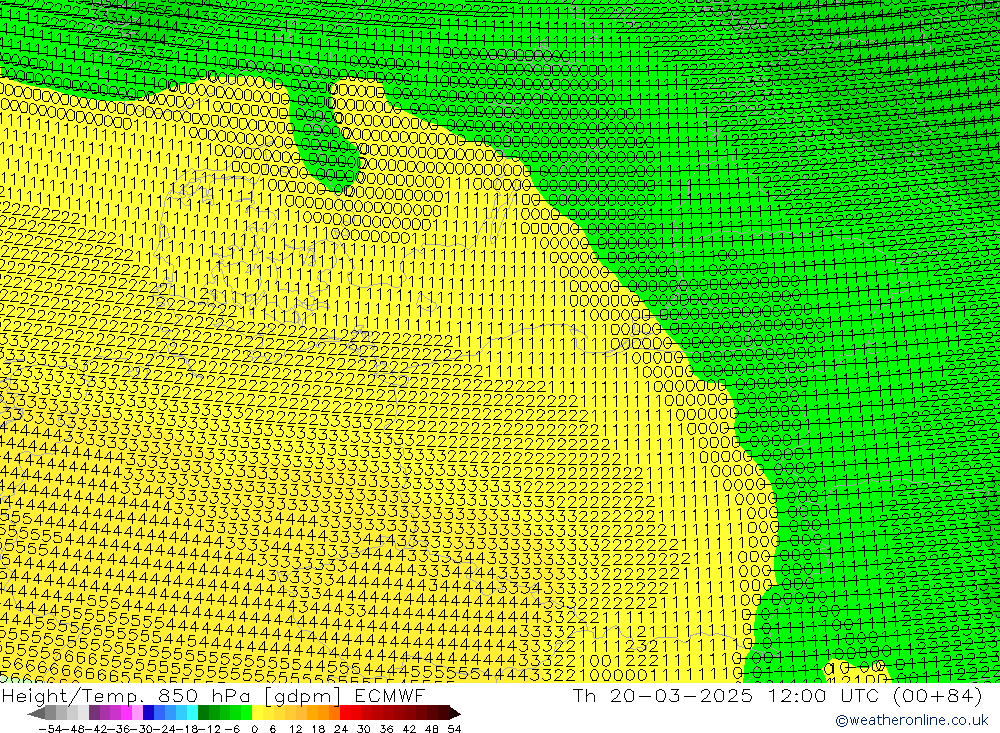Click the dark right arrow end of color scale
This screenshot has width=1000, height=733.
[454, 713]
